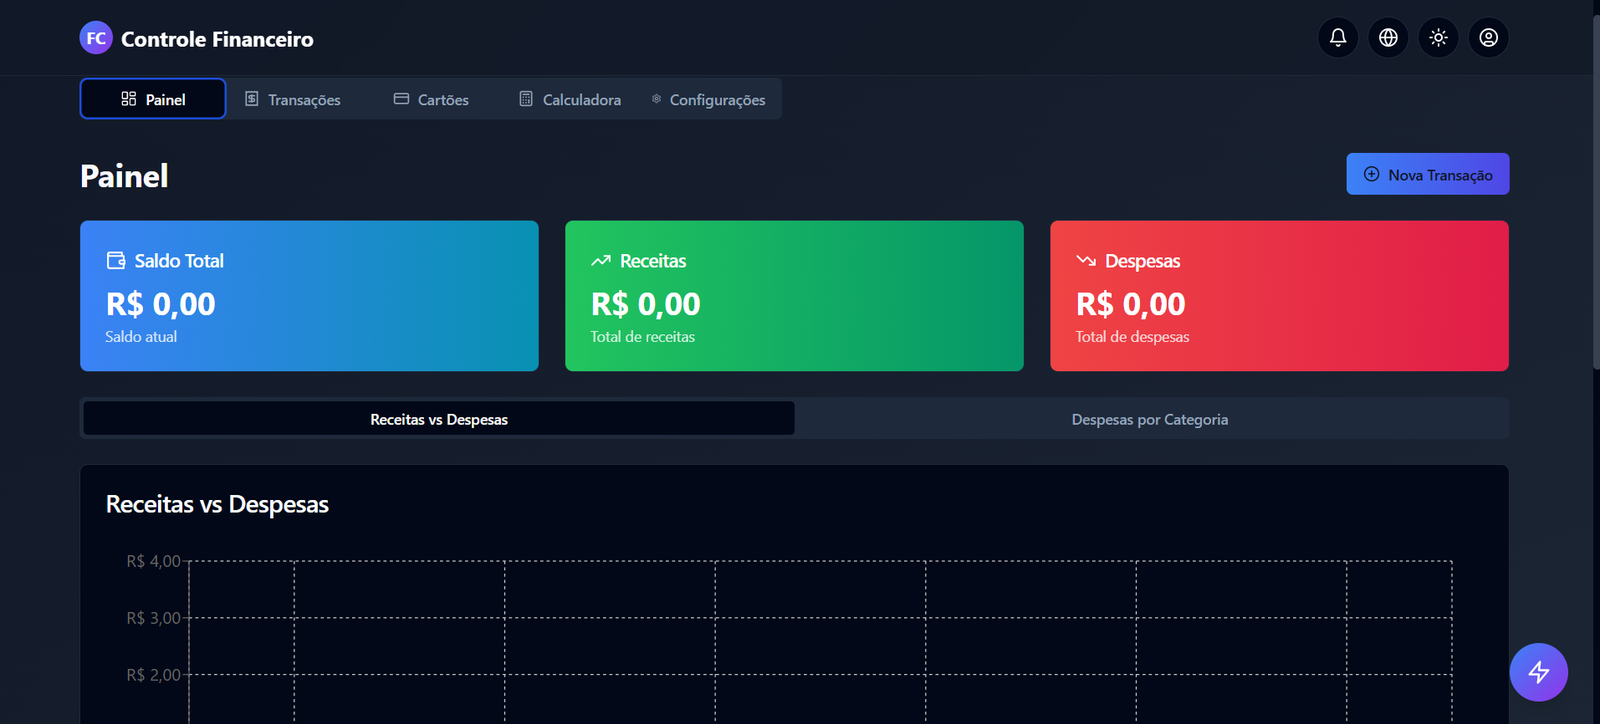Open the lightning quick-action floating button

1538,672
